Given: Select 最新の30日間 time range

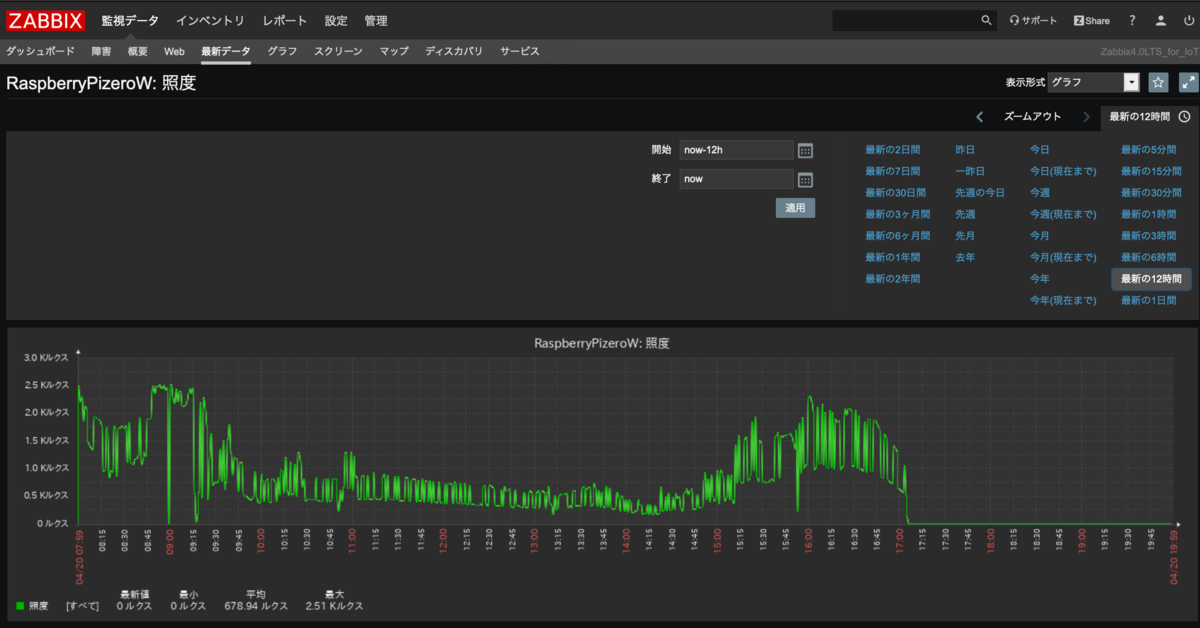Looking at the screenshot, I should click(895, 193).
